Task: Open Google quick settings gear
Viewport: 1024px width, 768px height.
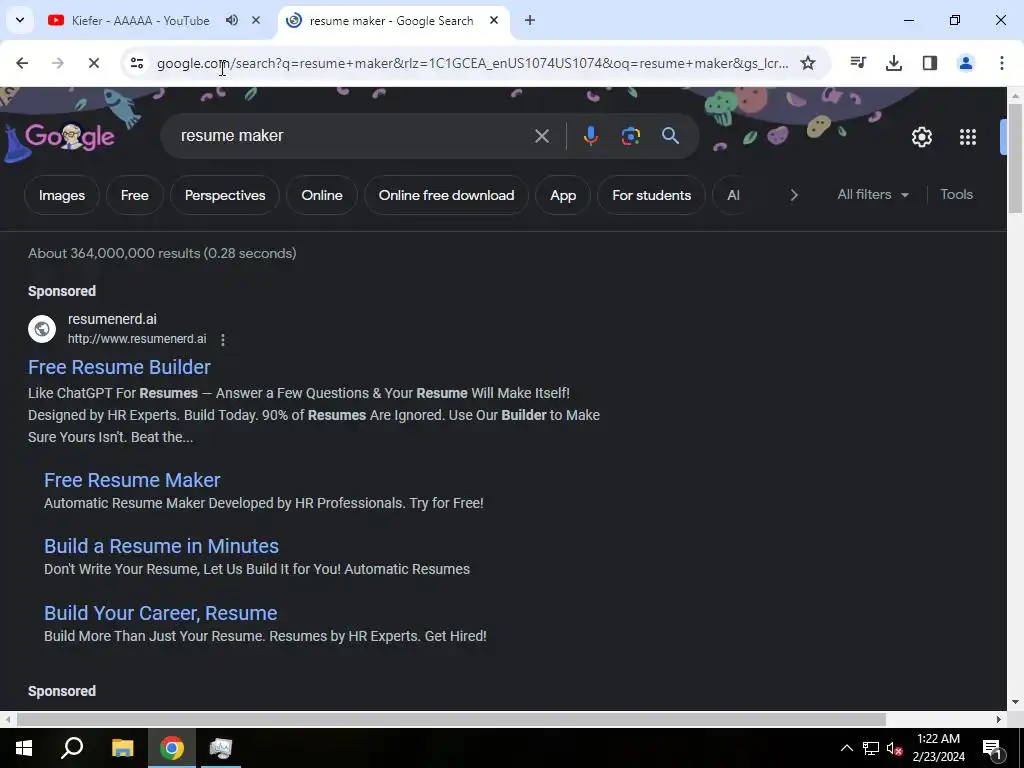Action: pyautogui.click(x=921, y=137)
